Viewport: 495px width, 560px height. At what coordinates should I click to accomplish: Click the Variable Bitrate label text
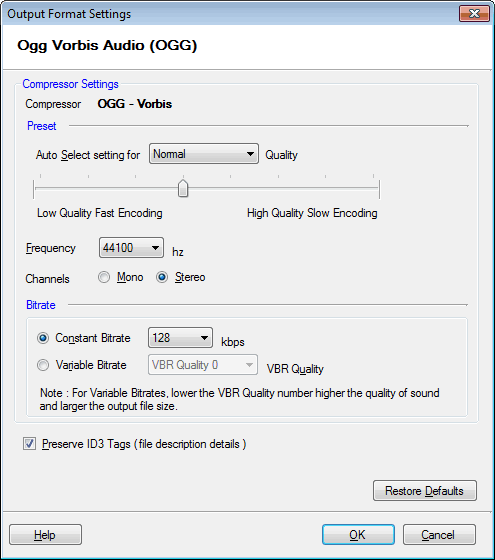pyautogui.click(x=91, y=365)
